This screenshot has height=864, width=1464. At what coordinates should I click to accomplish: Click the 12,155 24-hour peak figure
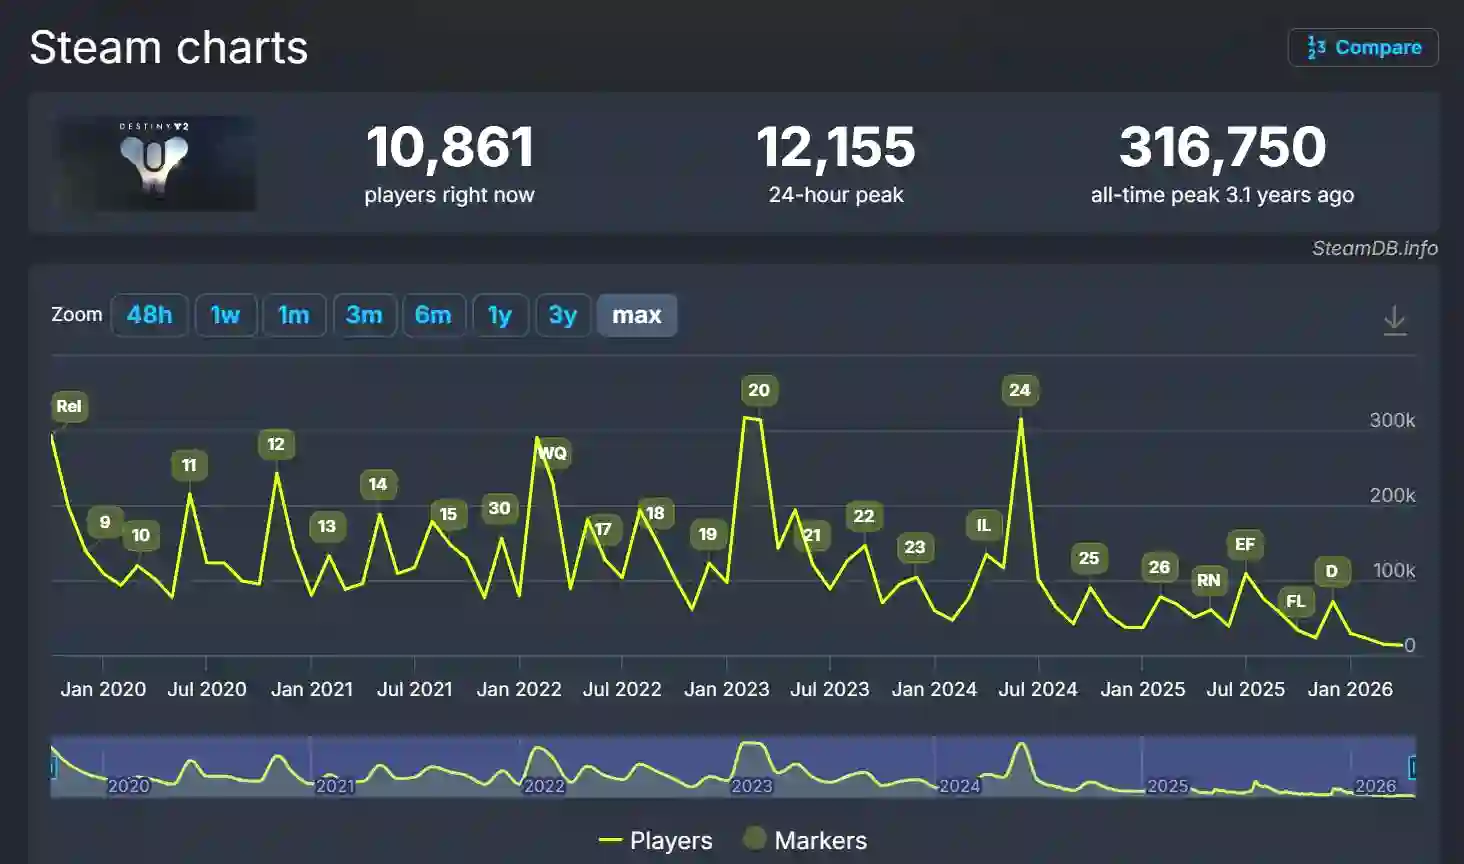pos(836,147)
